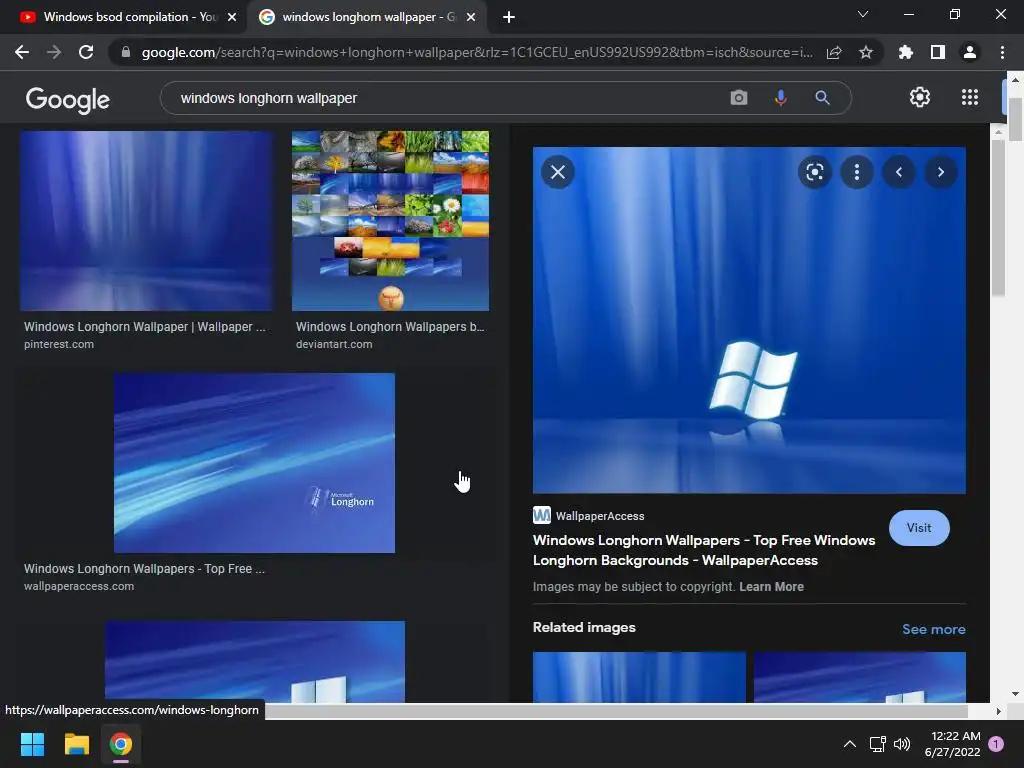
Task: Reload the current page
Action: pos(86,52)
